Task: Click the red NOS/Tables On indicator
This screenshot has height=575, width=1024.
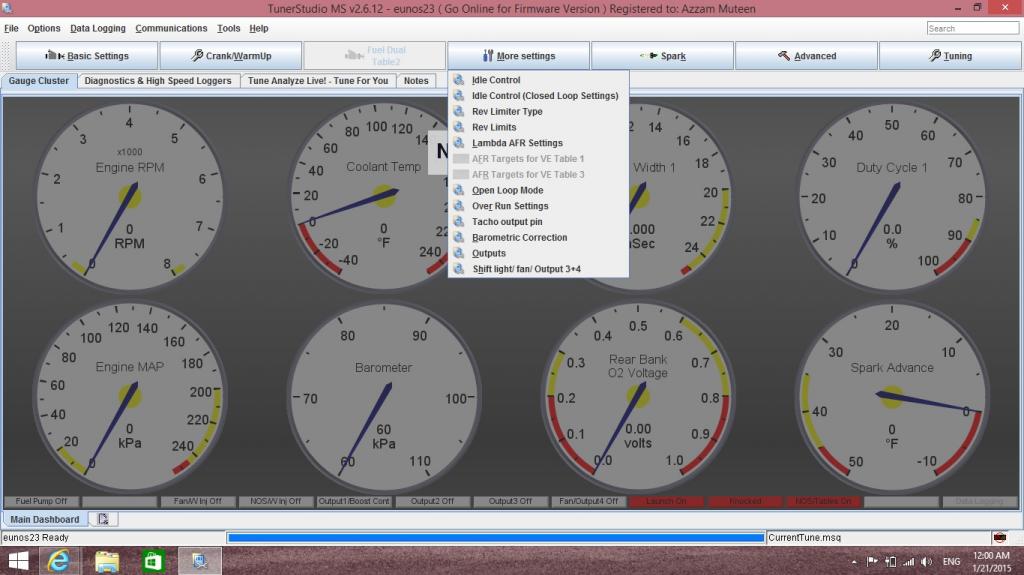Action: coord(823,501)
